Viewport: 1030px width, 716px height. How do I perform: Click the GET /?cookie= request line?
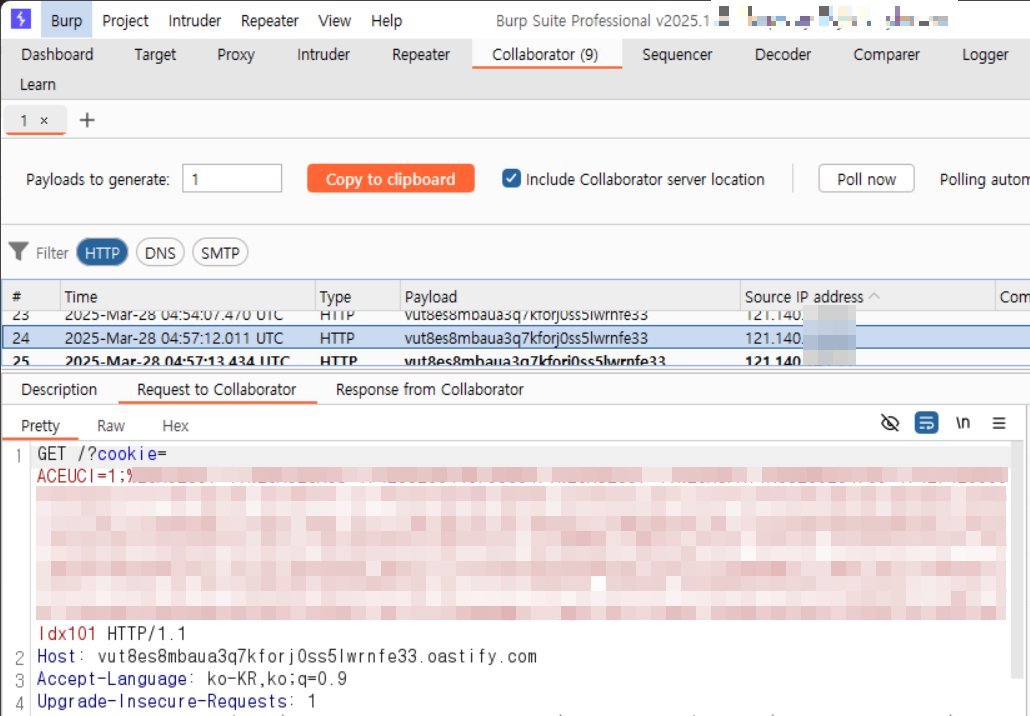102,453
